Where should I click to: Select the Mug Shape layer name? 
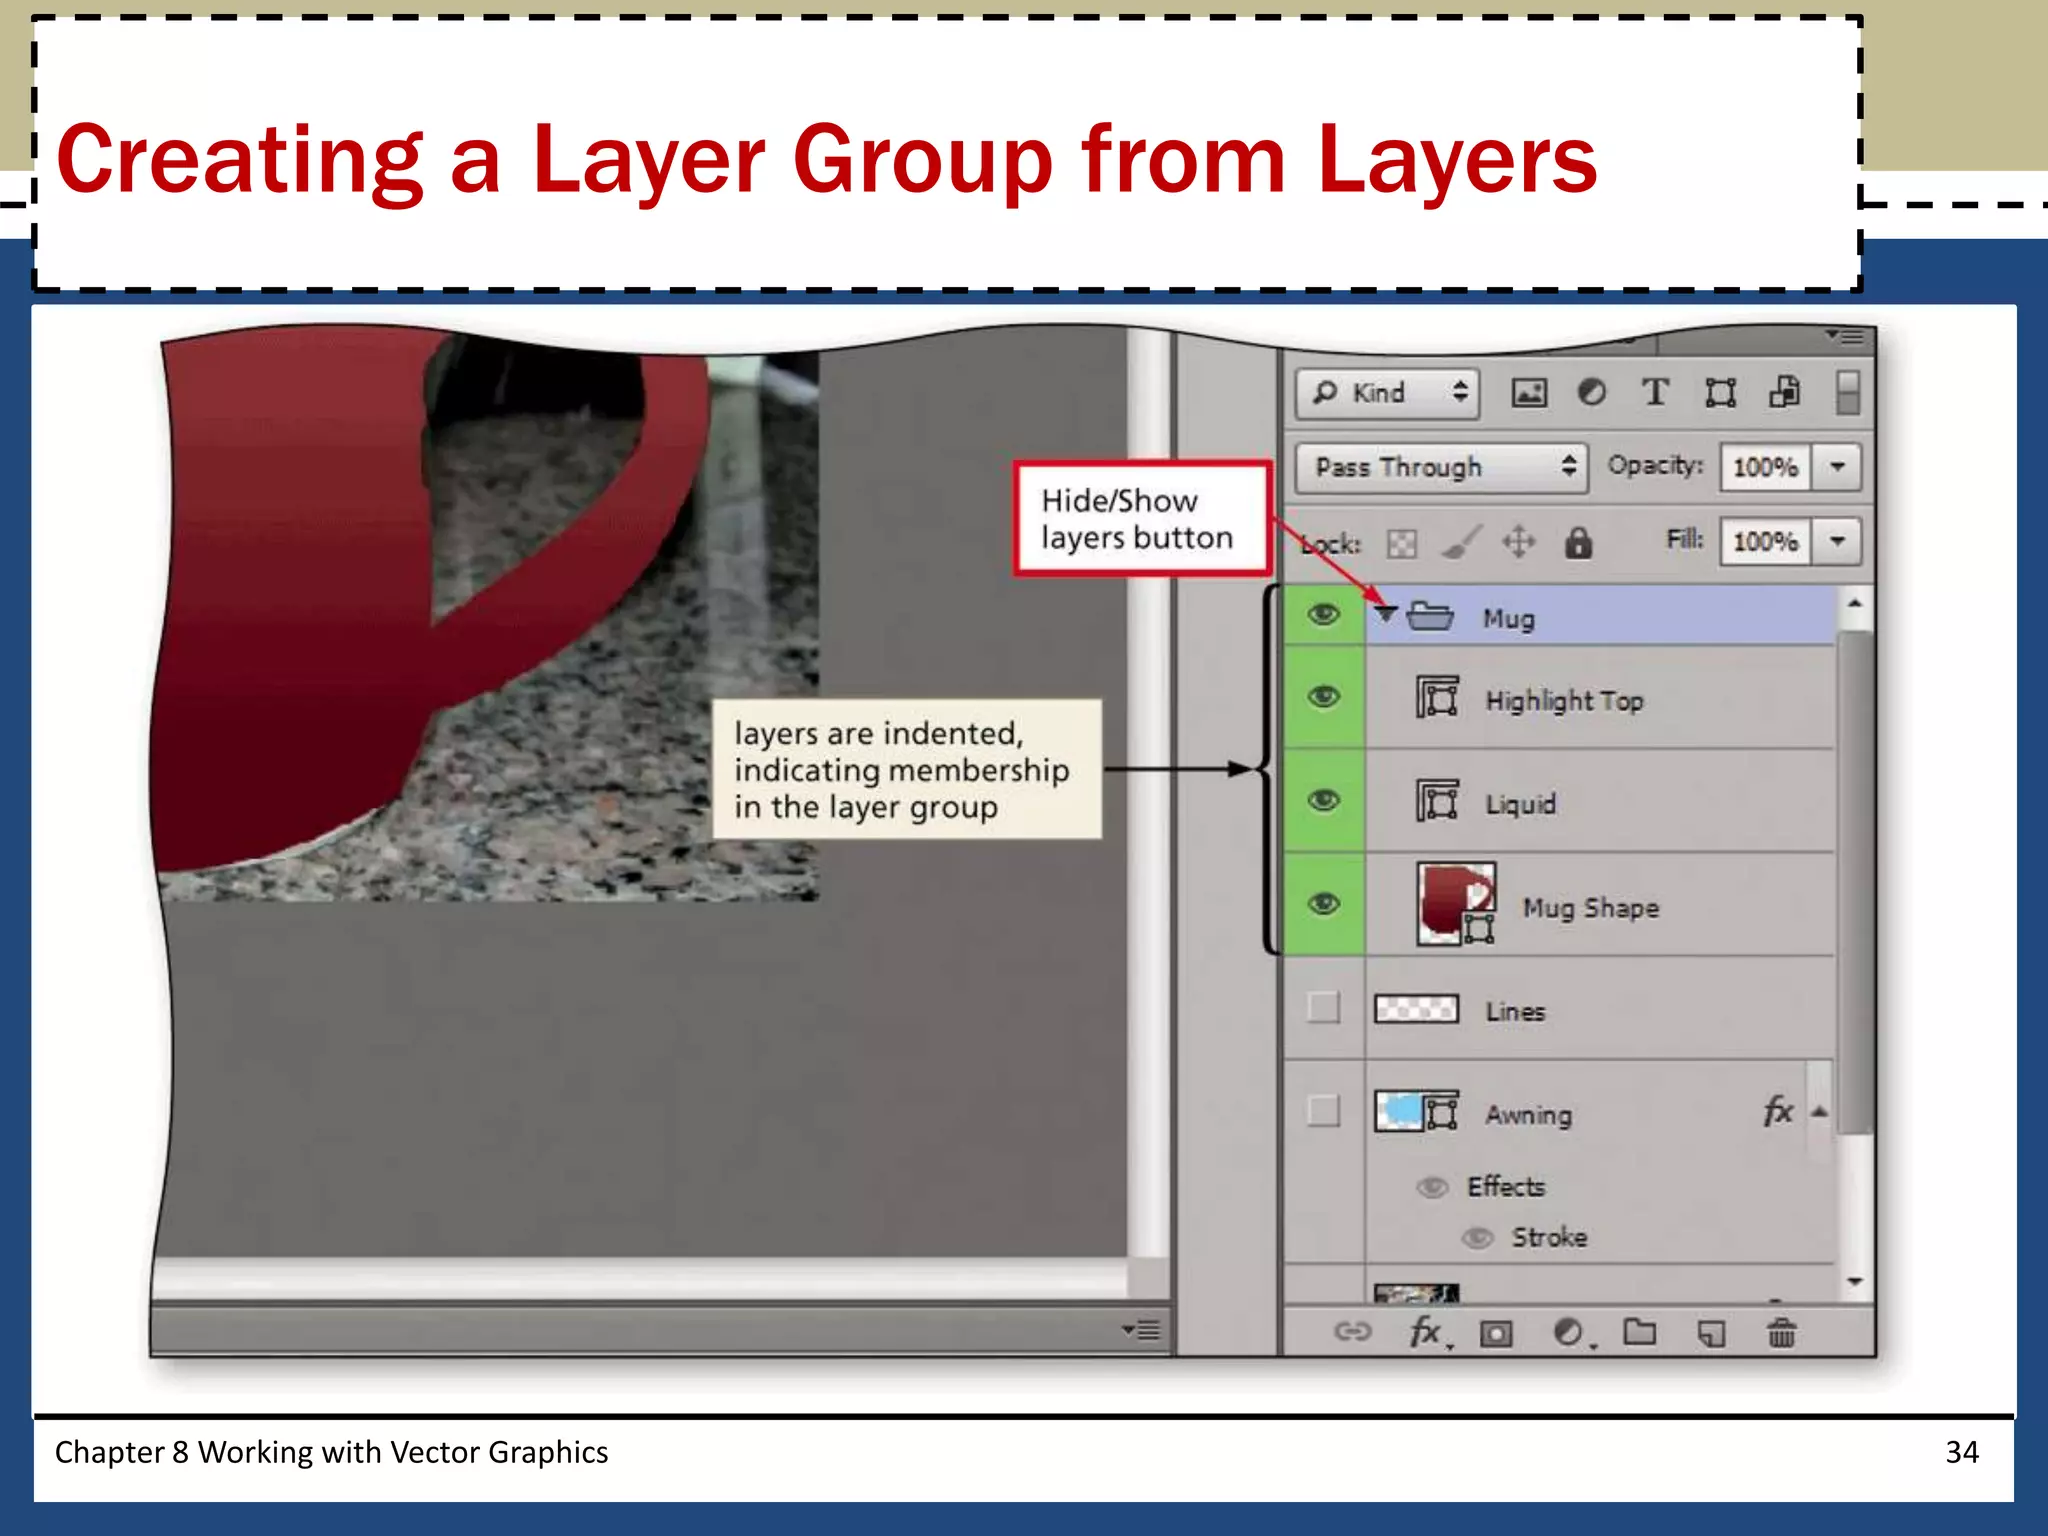(1591, 908)
